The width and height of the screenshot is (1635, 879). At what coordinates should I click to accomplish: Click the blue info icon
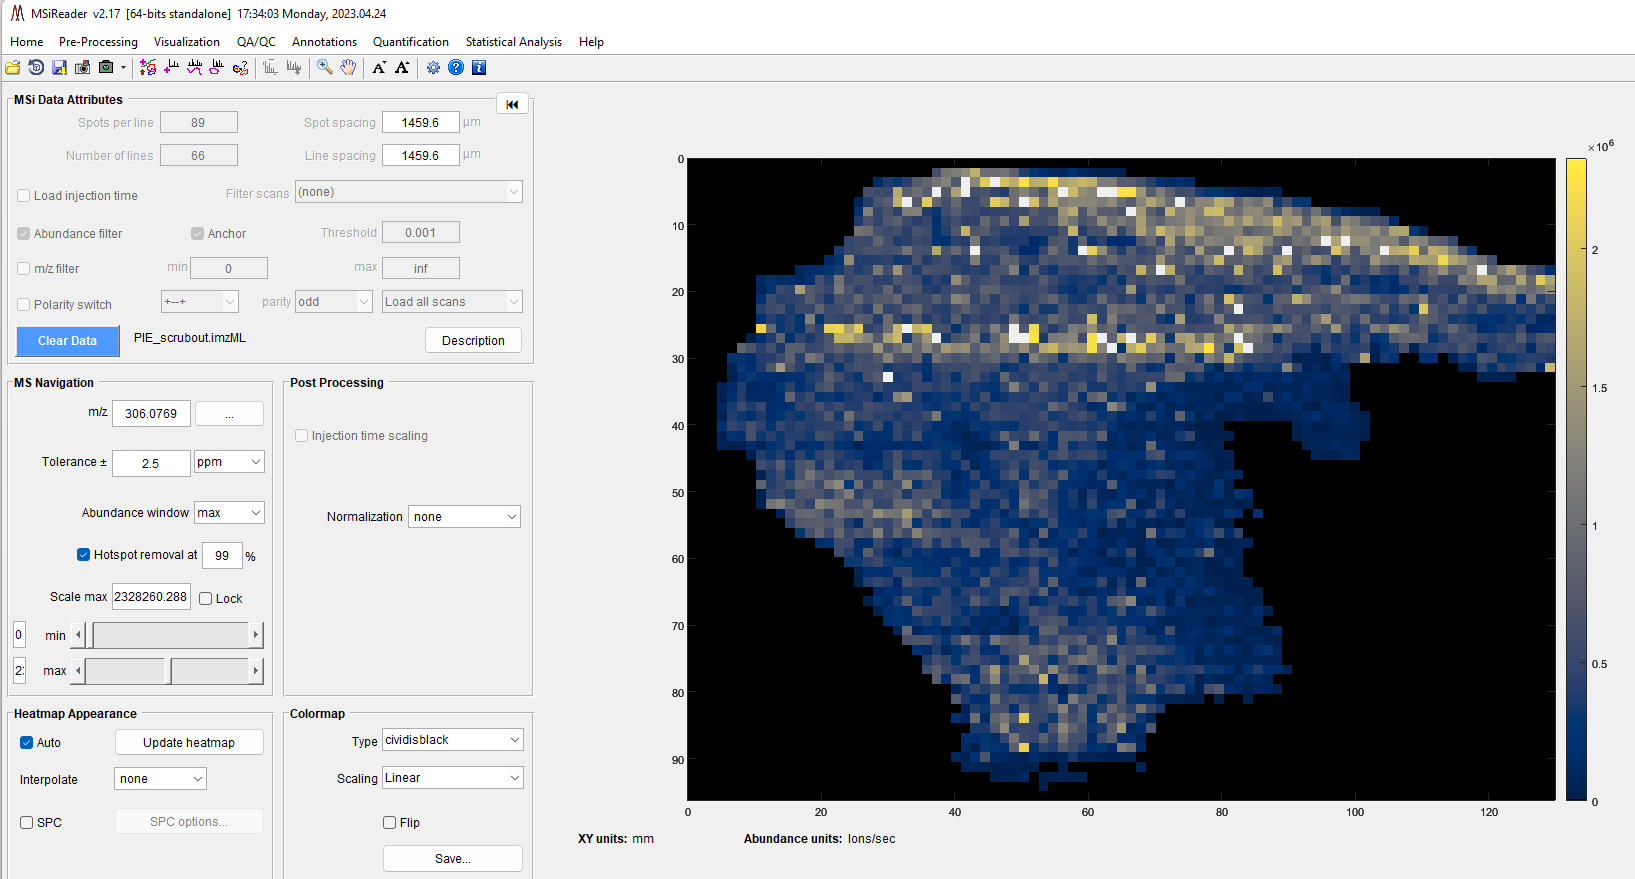pyautogui.click(x=479, y=67)
